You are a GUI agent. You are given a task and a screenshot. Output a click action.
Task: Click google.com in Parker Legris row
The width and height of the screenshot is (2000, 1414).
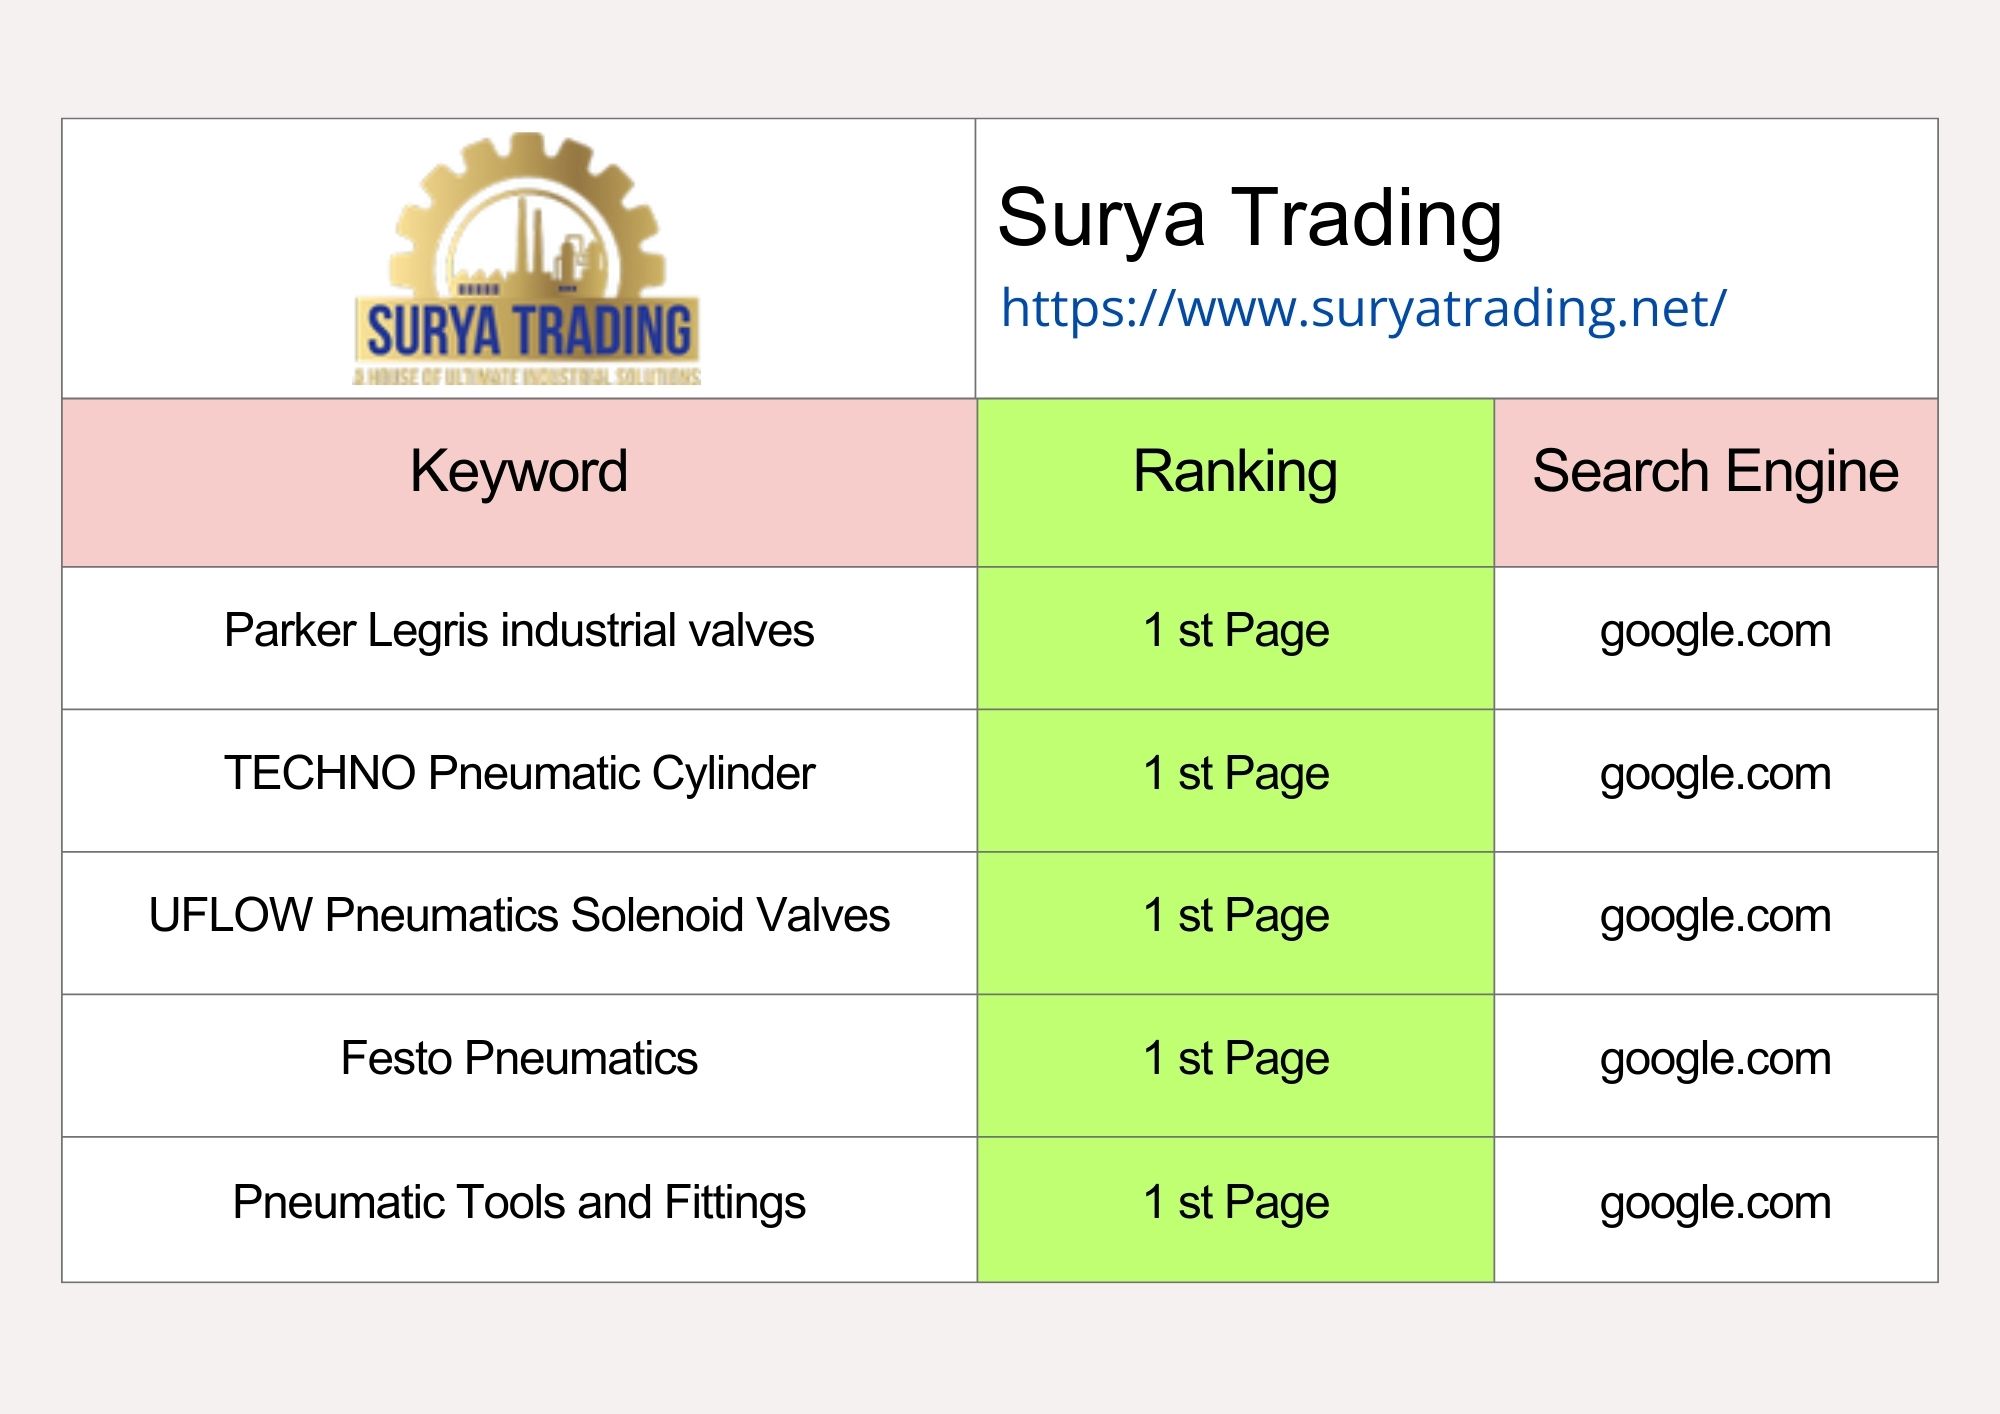[1716, 632]
